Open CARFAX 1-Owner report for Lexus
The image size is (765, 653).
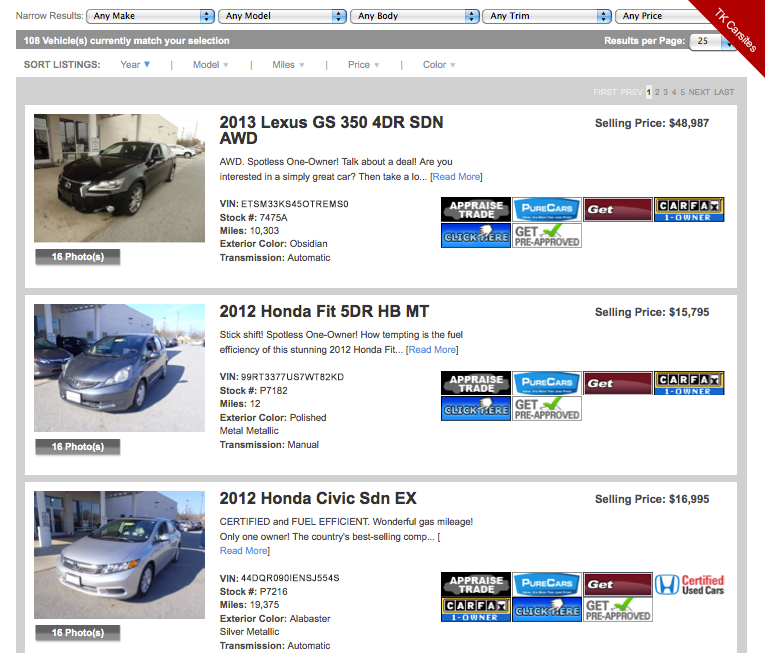pos(689,209)
